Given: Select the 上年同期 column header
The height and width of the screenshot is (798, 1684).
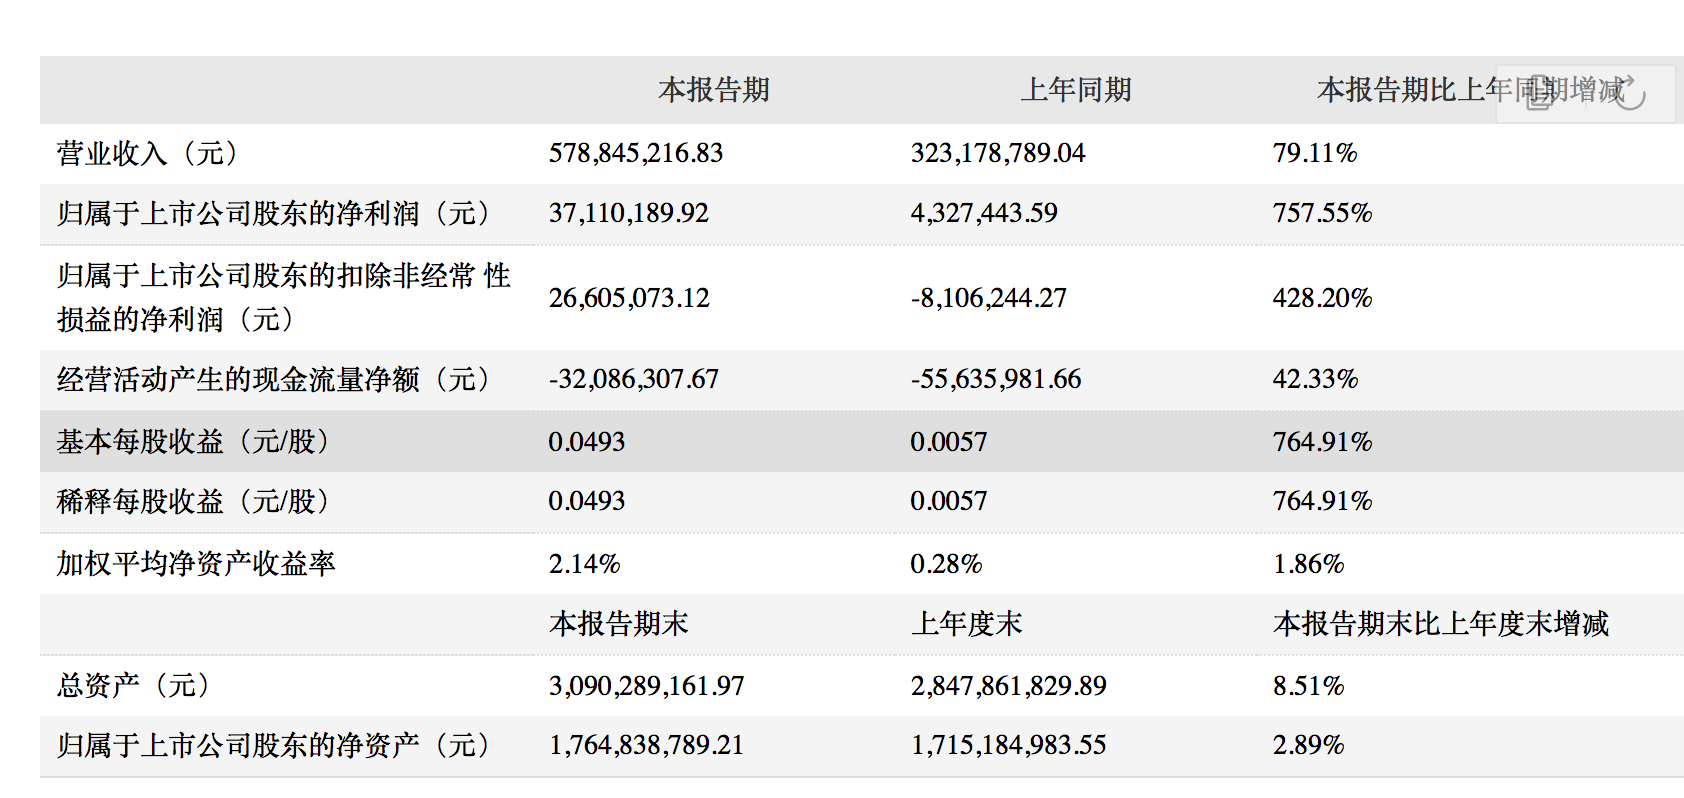Looking at the screenshot, I should click(1076, 90).
